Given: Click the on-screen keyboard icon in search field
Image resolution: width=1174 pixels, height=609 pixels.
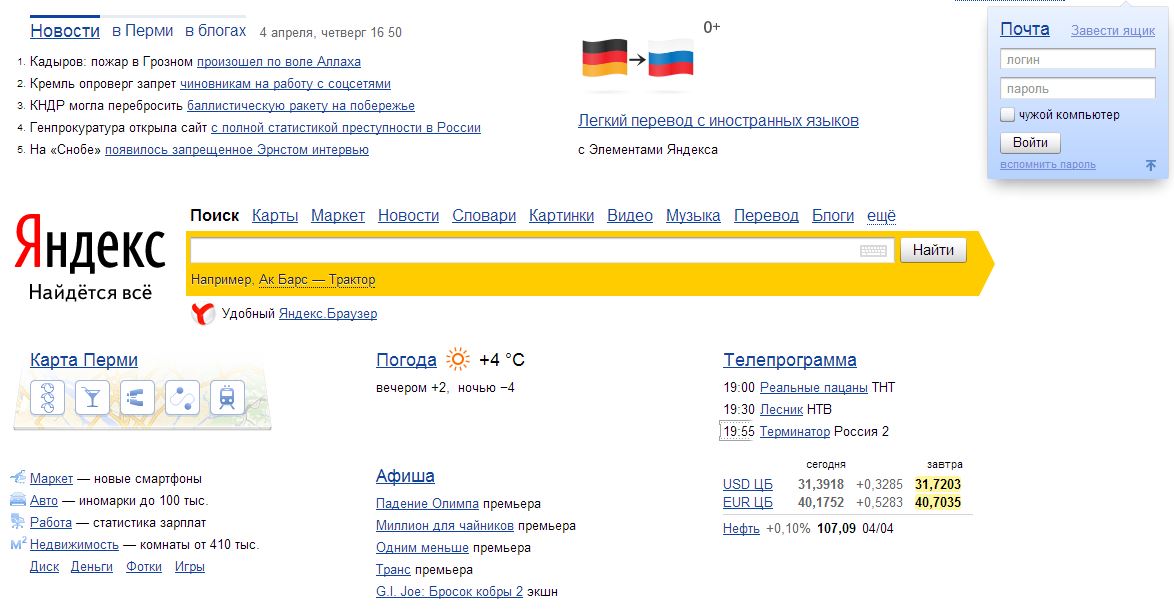Looking at the screenshot, I should click(x=873, y=250).
